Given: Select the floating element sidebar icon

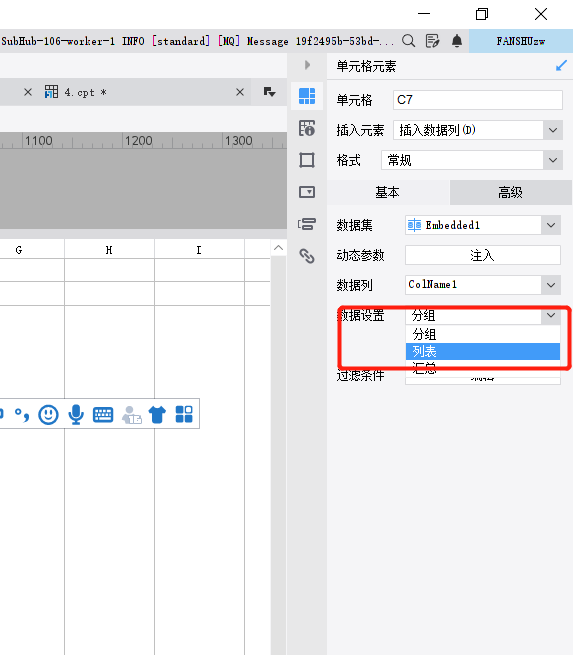Looking at the screenshot, I should [x=307, y=160].
